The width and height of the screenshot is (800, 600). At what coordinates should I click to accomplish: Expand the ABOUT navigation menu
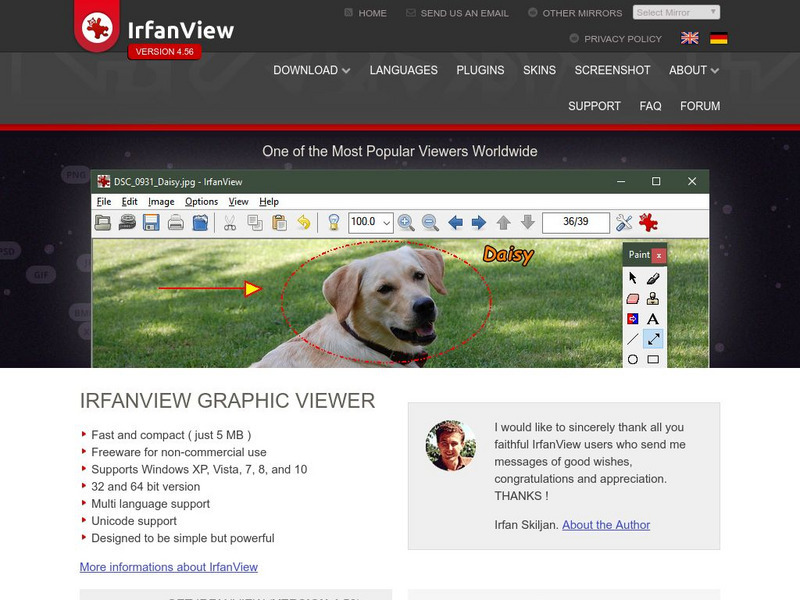click(694, 70)
